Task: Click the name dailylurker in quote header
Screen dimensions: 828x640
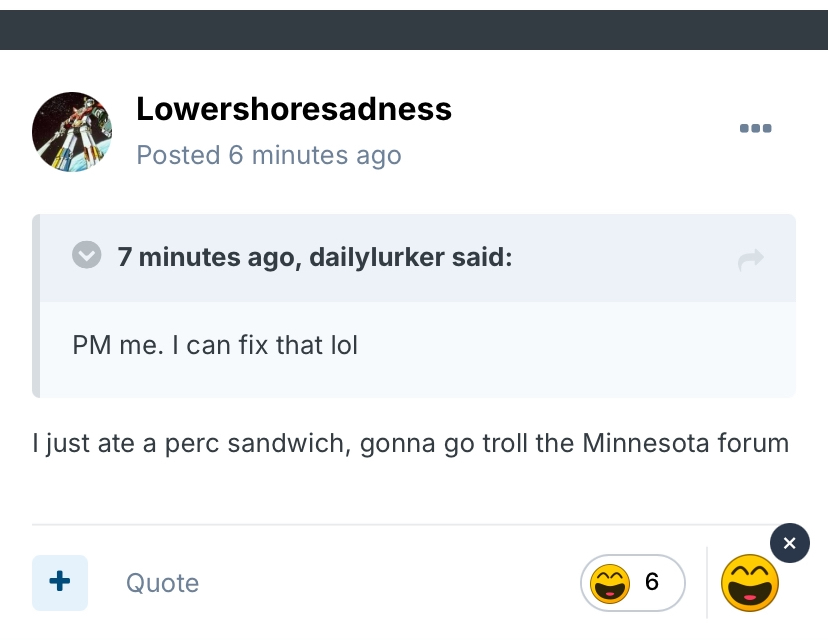Action: pyautogui.click(x=377, y=257)
